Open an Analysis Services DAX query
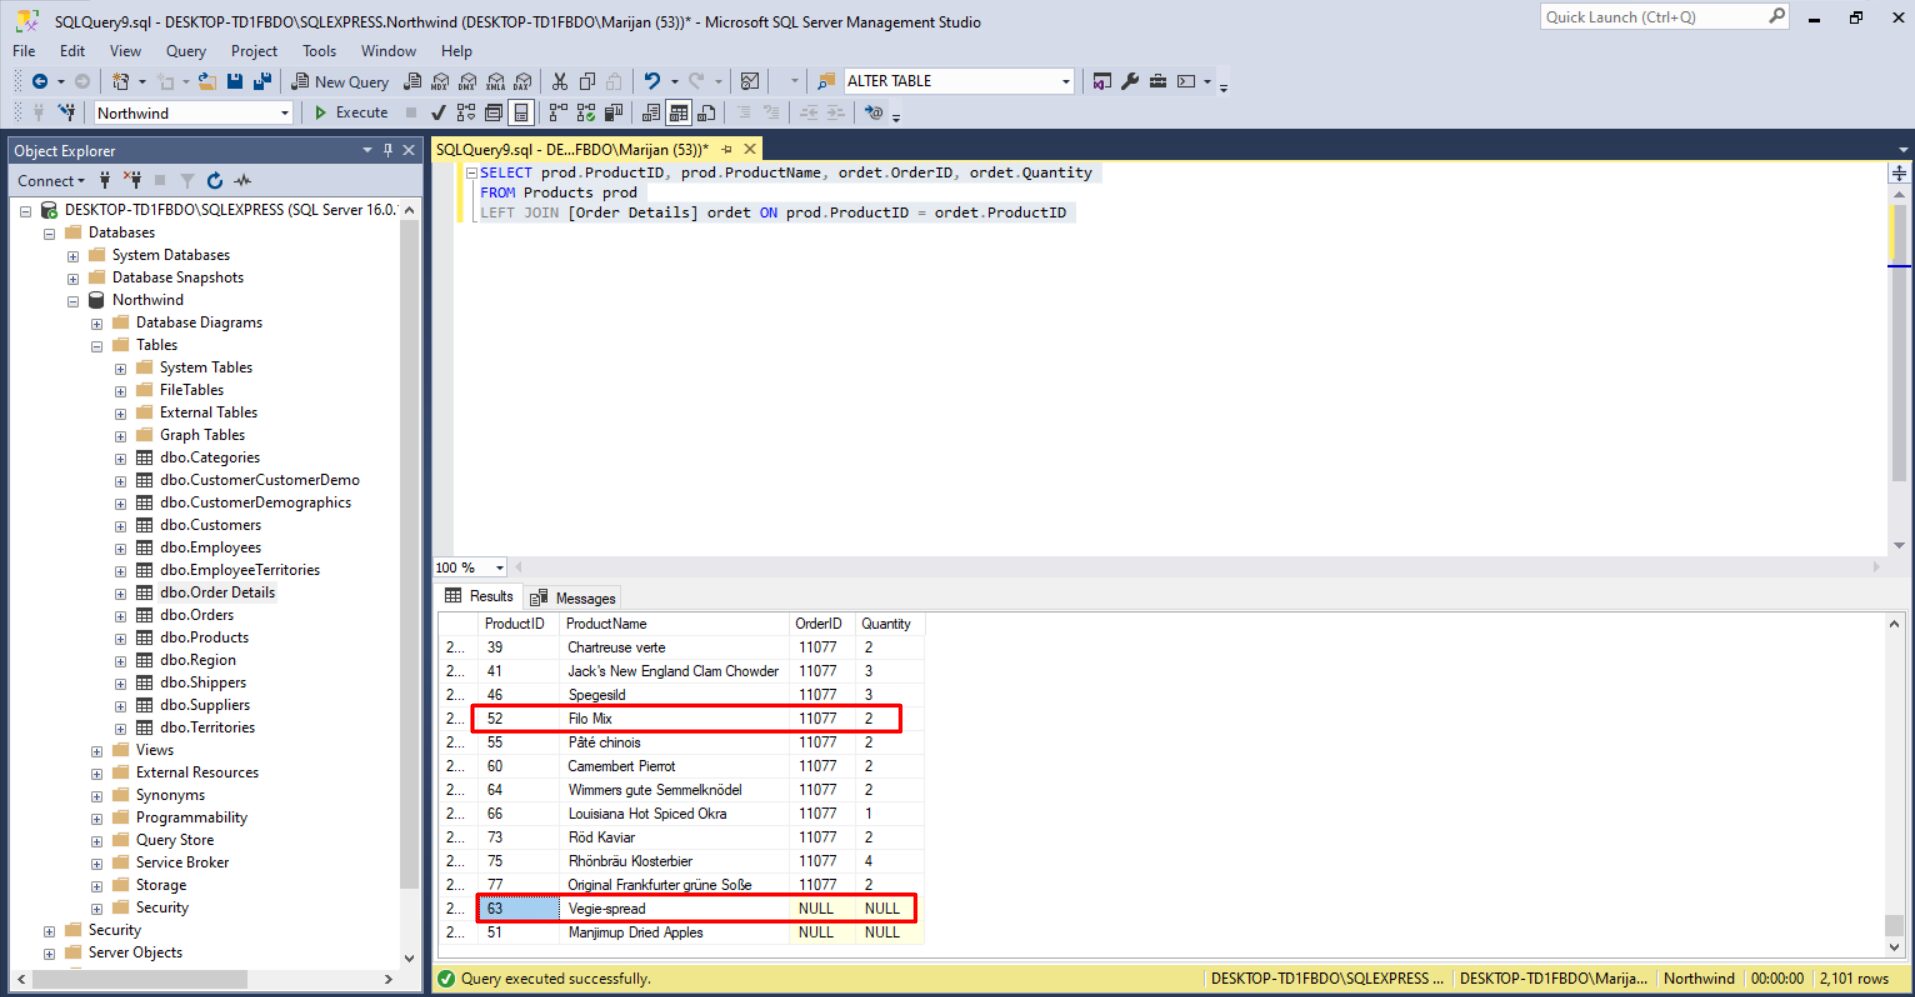 coord(523,81)
